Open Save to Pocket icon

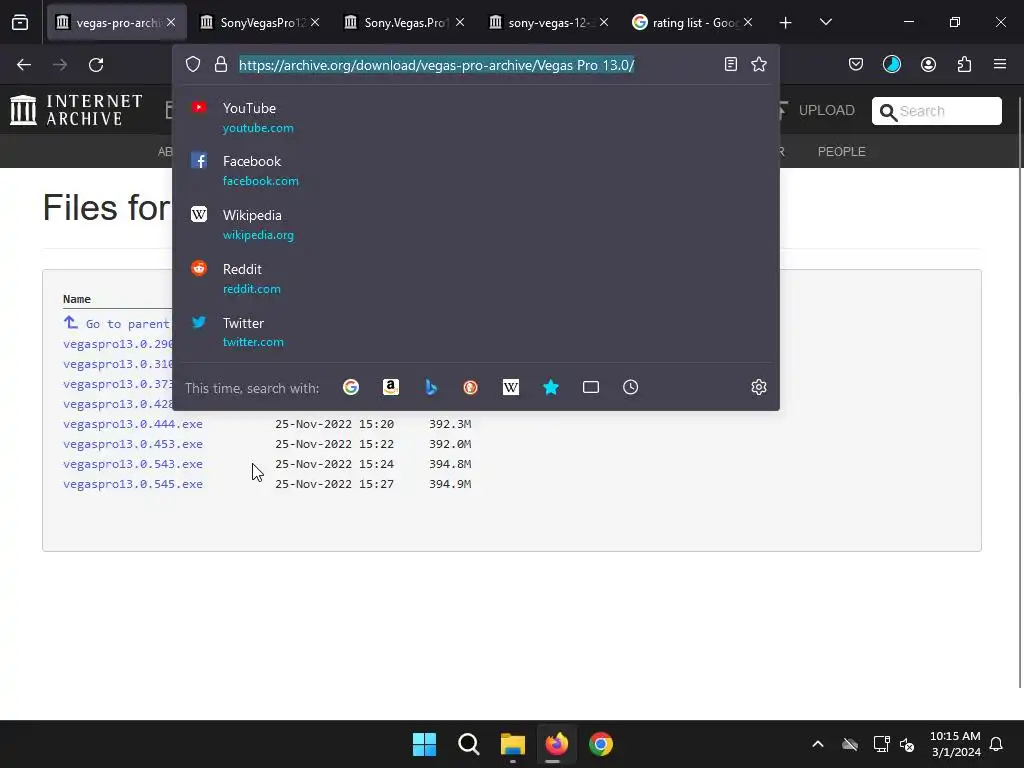click(x=856, y=64)
